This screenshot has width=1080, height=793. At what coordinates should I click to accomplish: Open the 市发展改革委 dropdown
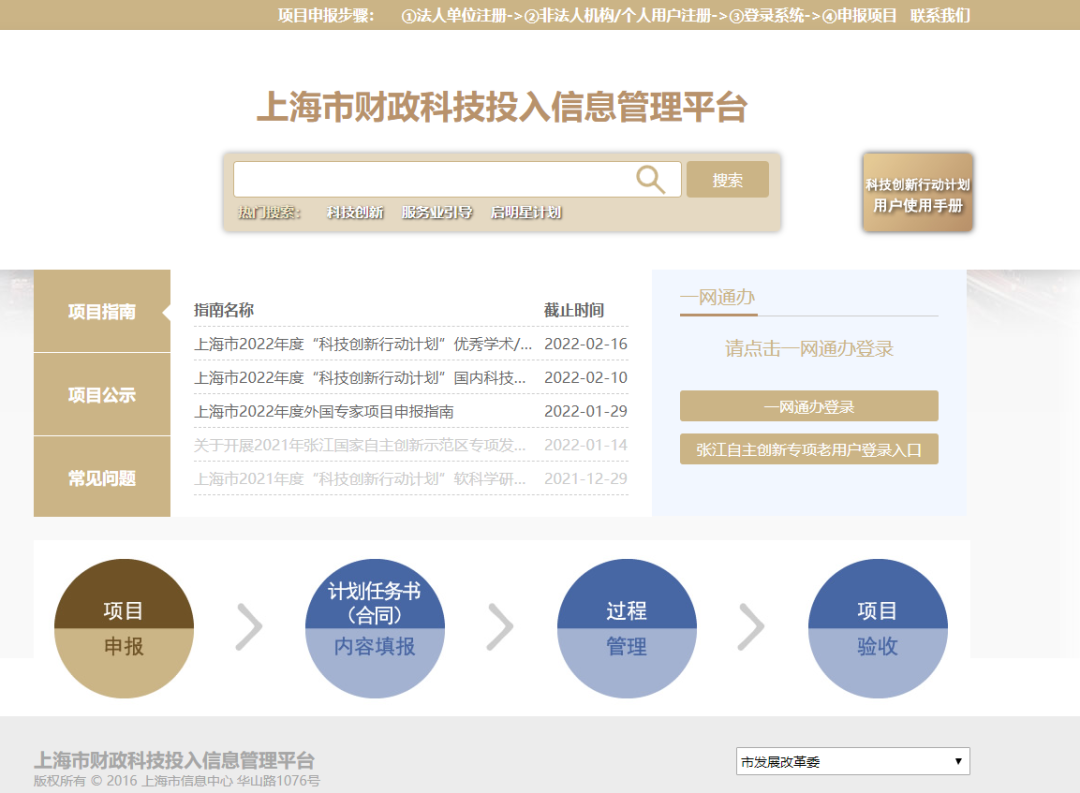[853, 761]
